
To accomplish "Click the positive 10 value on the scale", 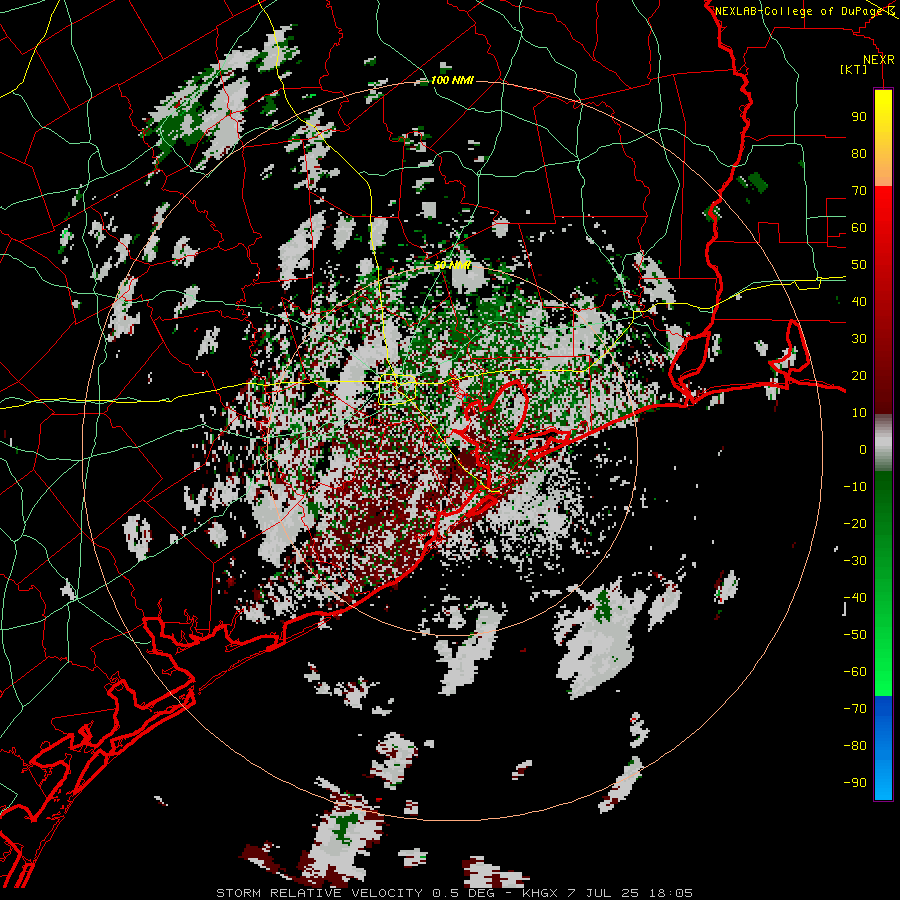I will 859,413.
